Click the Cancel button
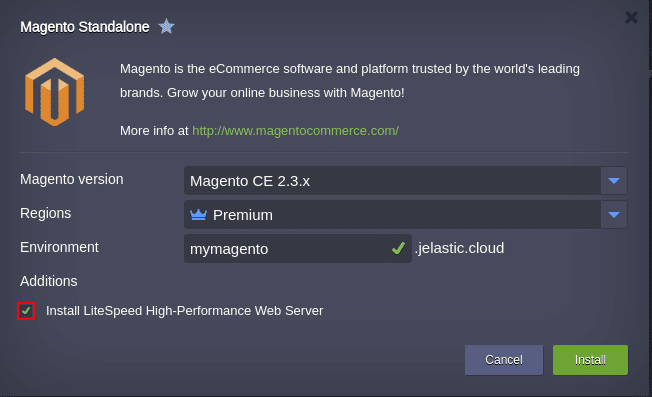Screen dimensions: 652x397 [504, 360]
